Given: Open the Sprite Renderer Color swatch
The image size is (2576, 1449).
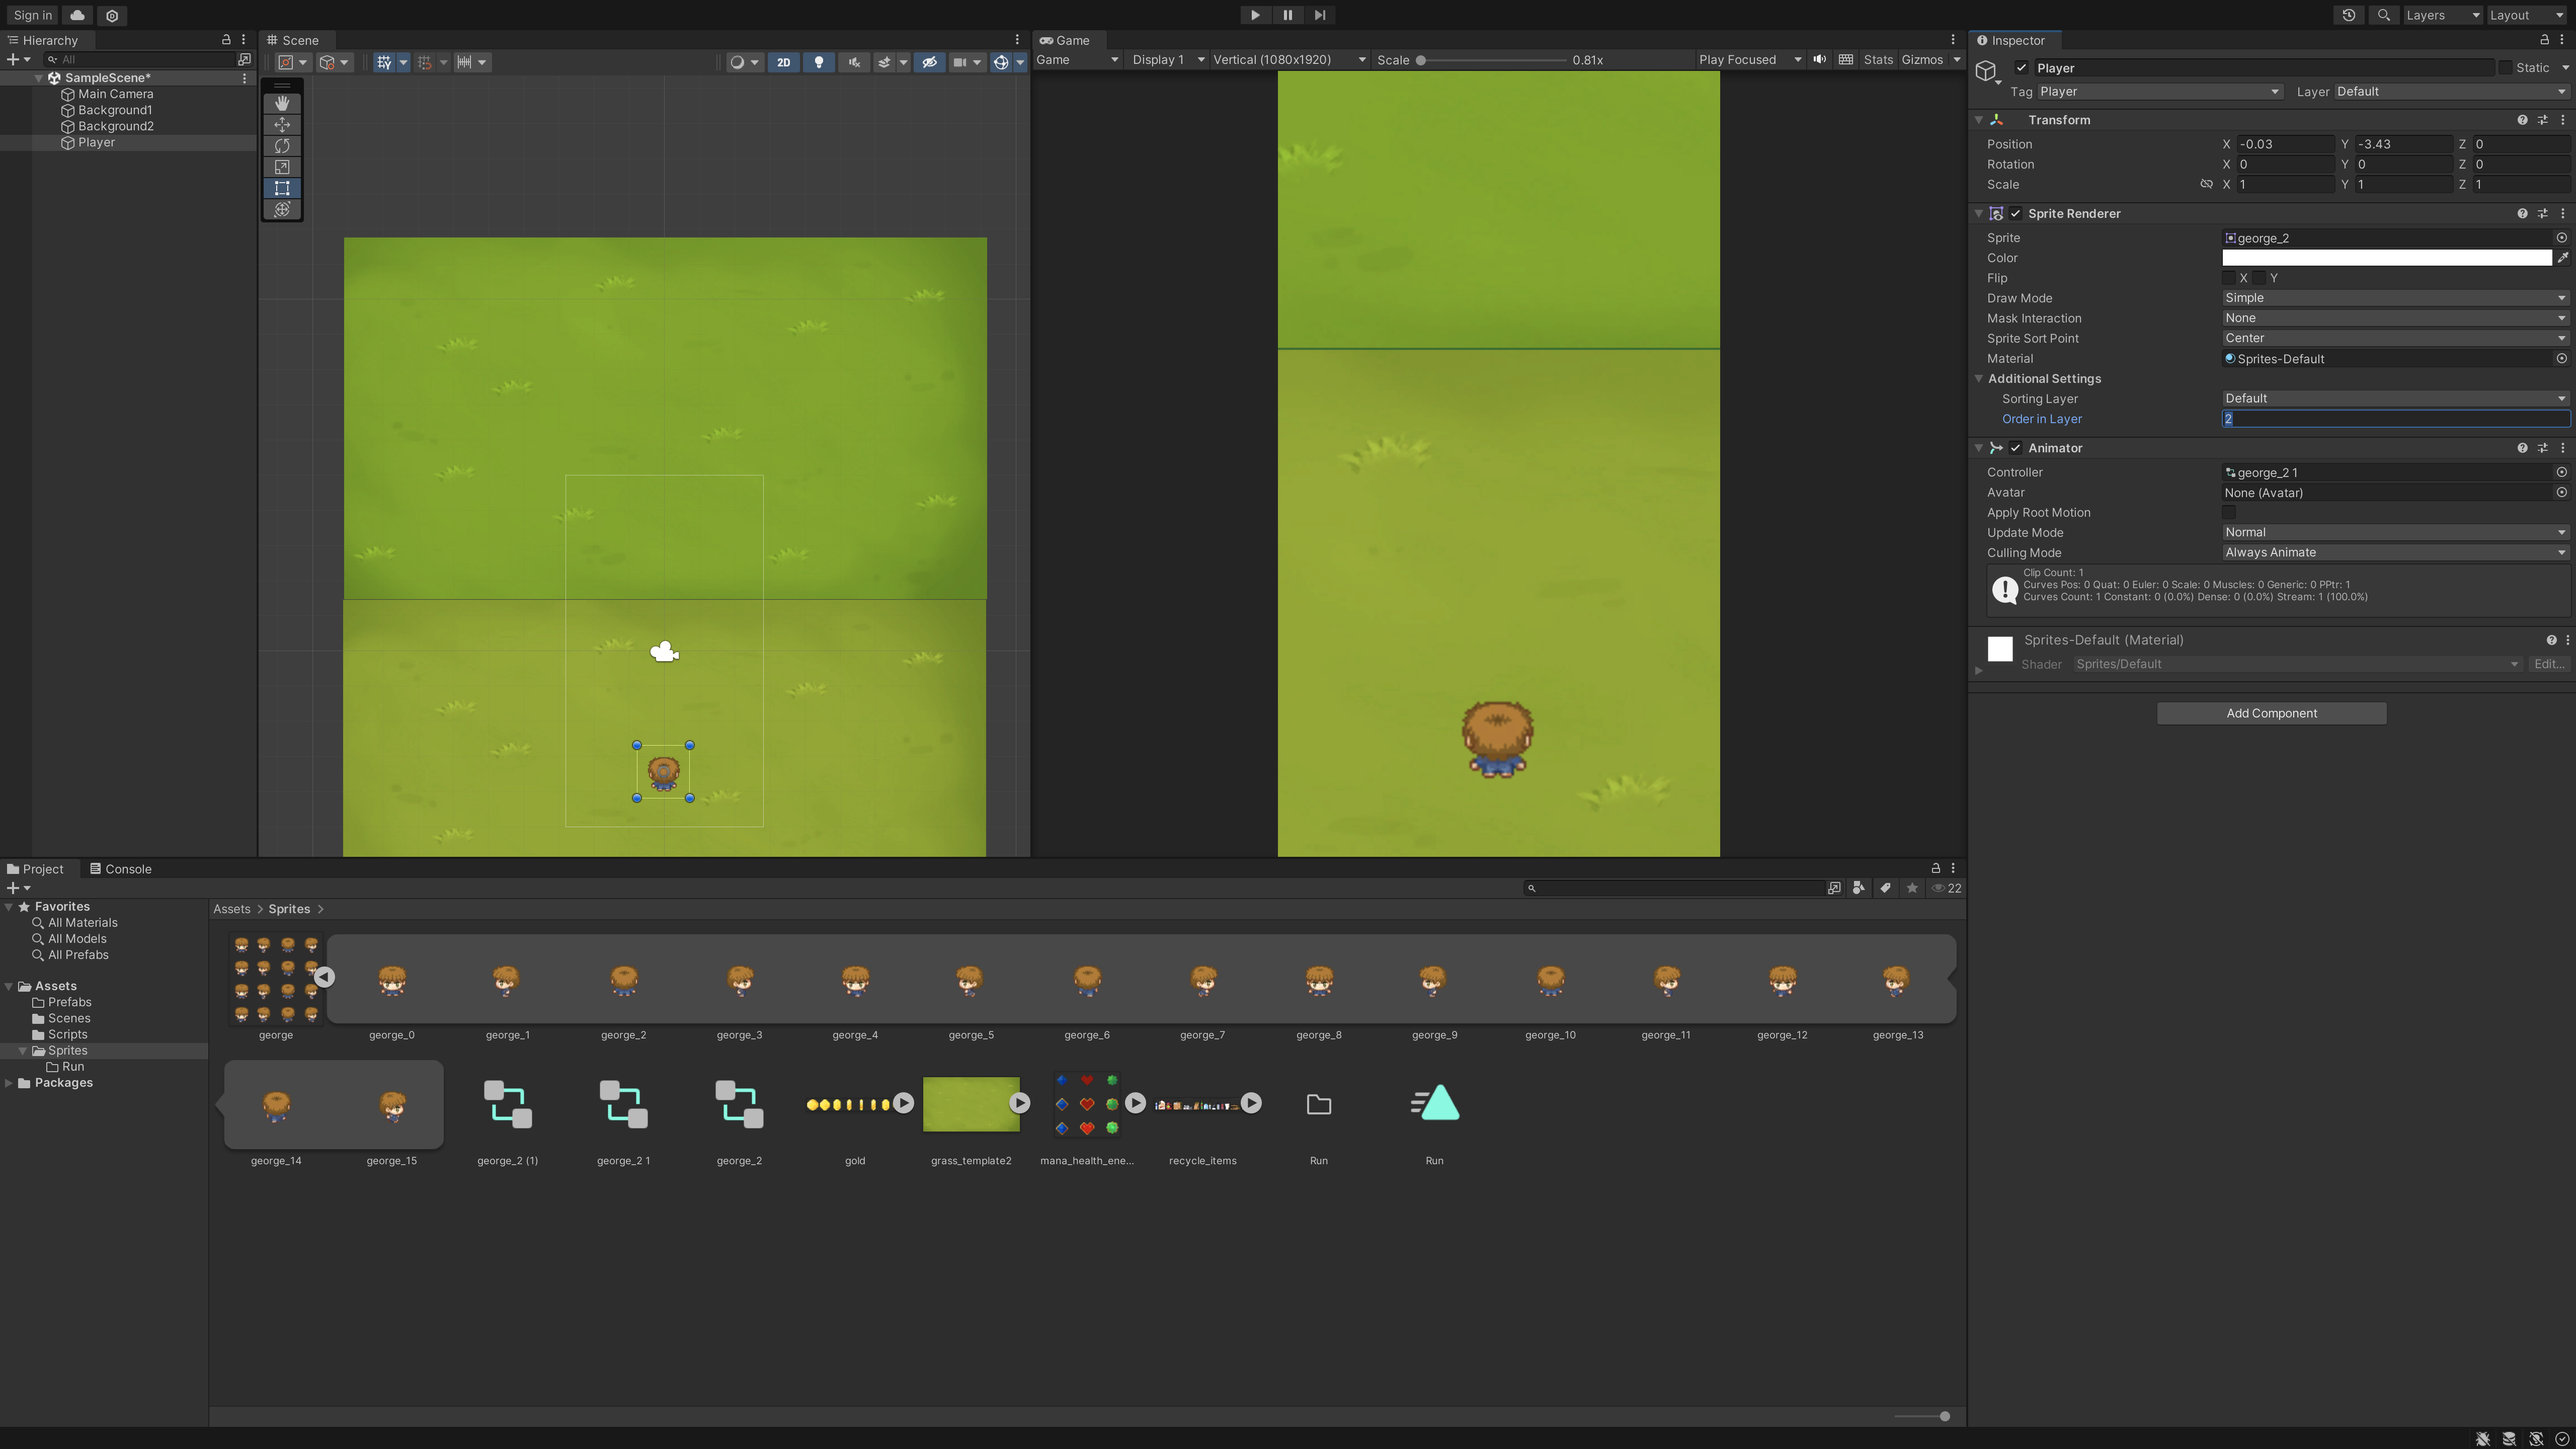Looking at the screenshot, I should 2386,258.
